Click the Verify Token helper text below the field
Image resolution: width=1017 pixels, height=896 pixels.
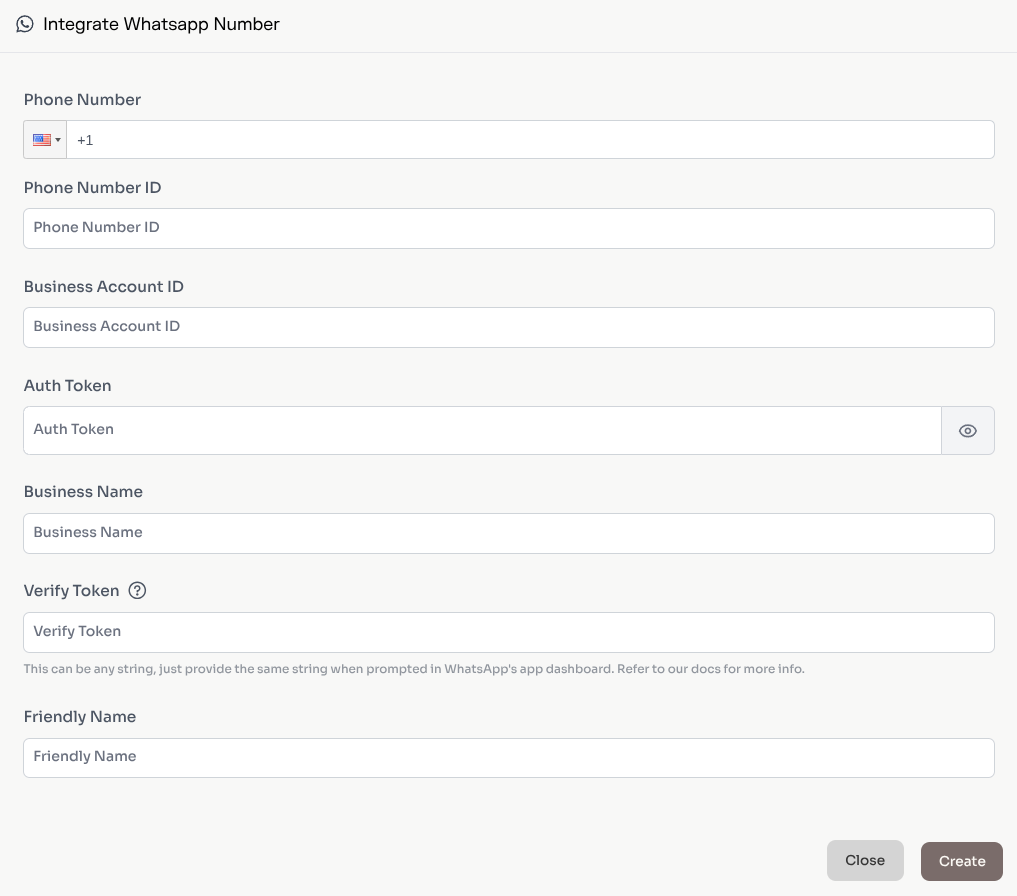click(x=414, y=668)
